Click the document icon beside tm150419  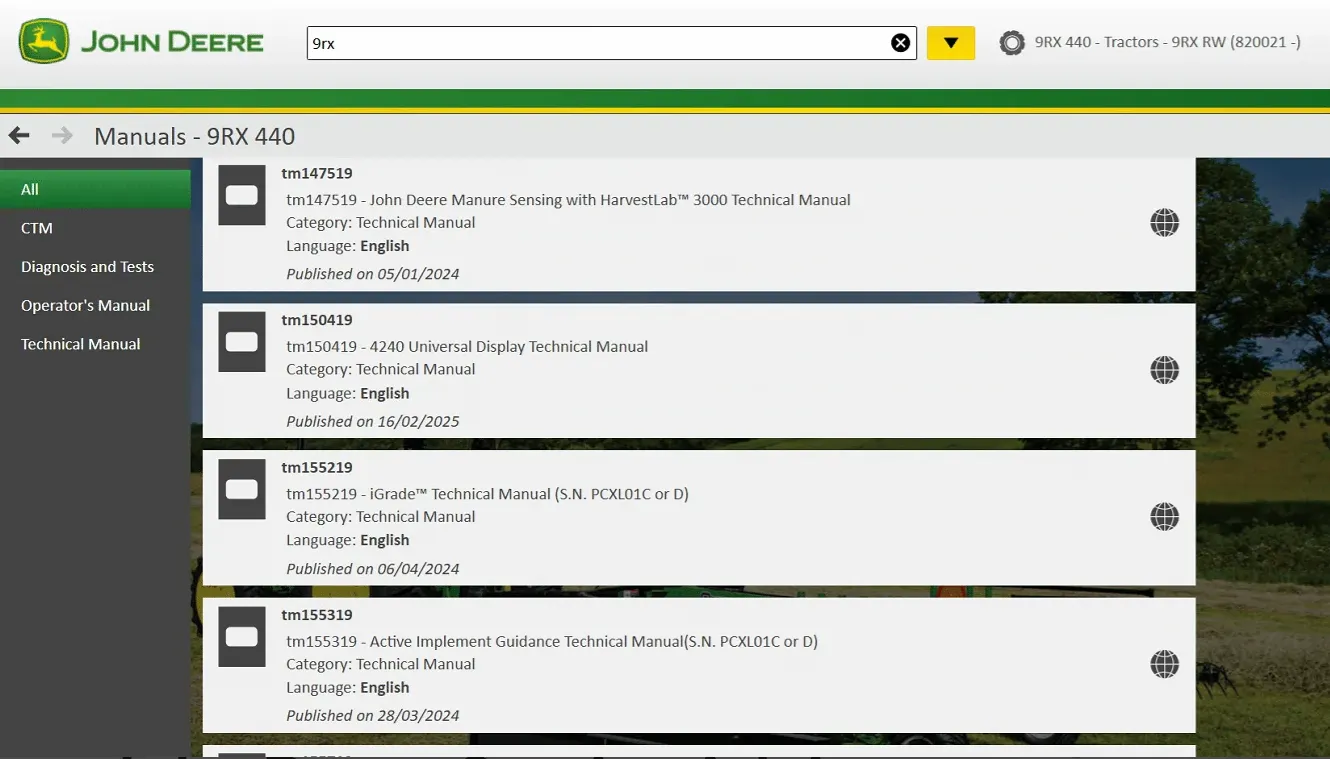[x=241, y=342]
